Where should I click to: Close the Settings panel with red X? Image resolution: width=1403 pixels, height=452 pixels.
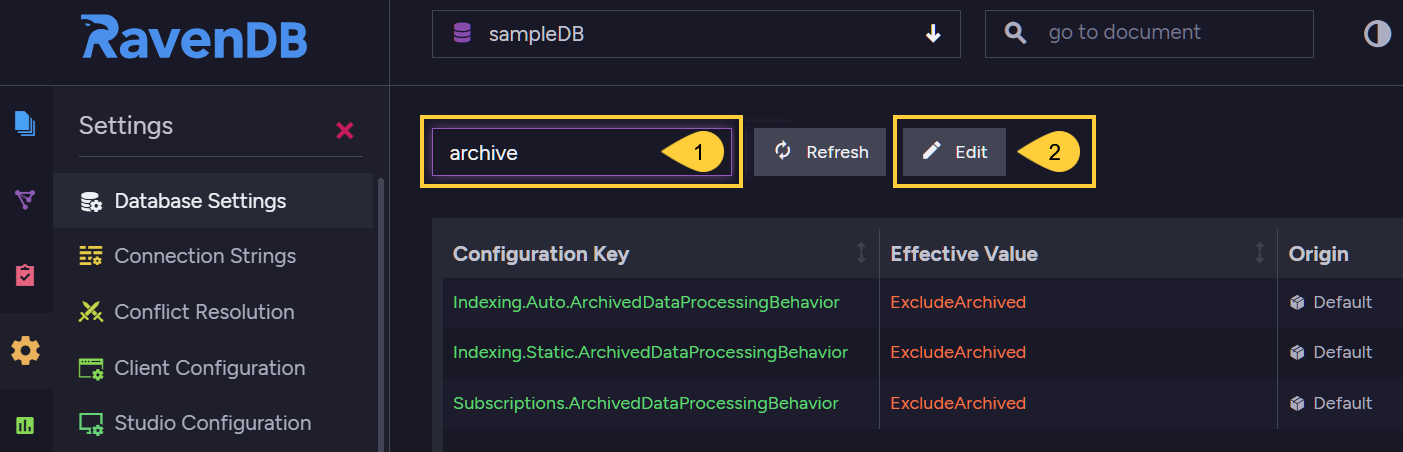[x=345, y=130]
